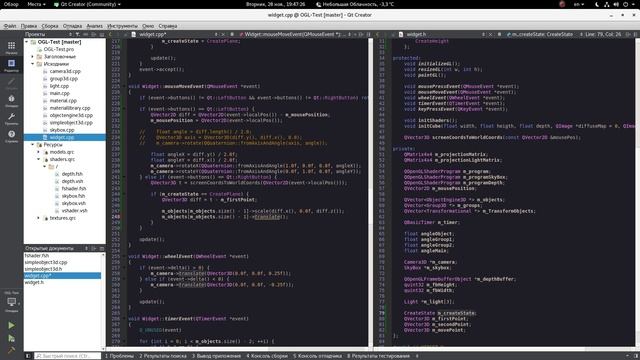Open the Анализ menu
Screen dimensions: 640x360
click(94, 26)
